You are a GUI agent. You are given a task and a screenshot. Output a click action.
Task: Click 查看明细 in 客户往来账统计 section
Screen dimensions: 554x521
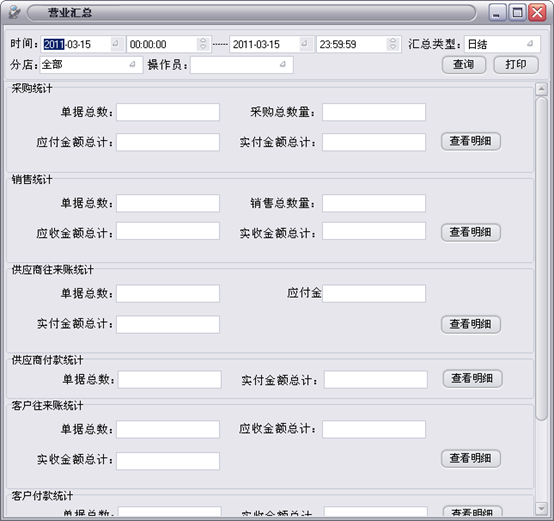coord(471,458)
